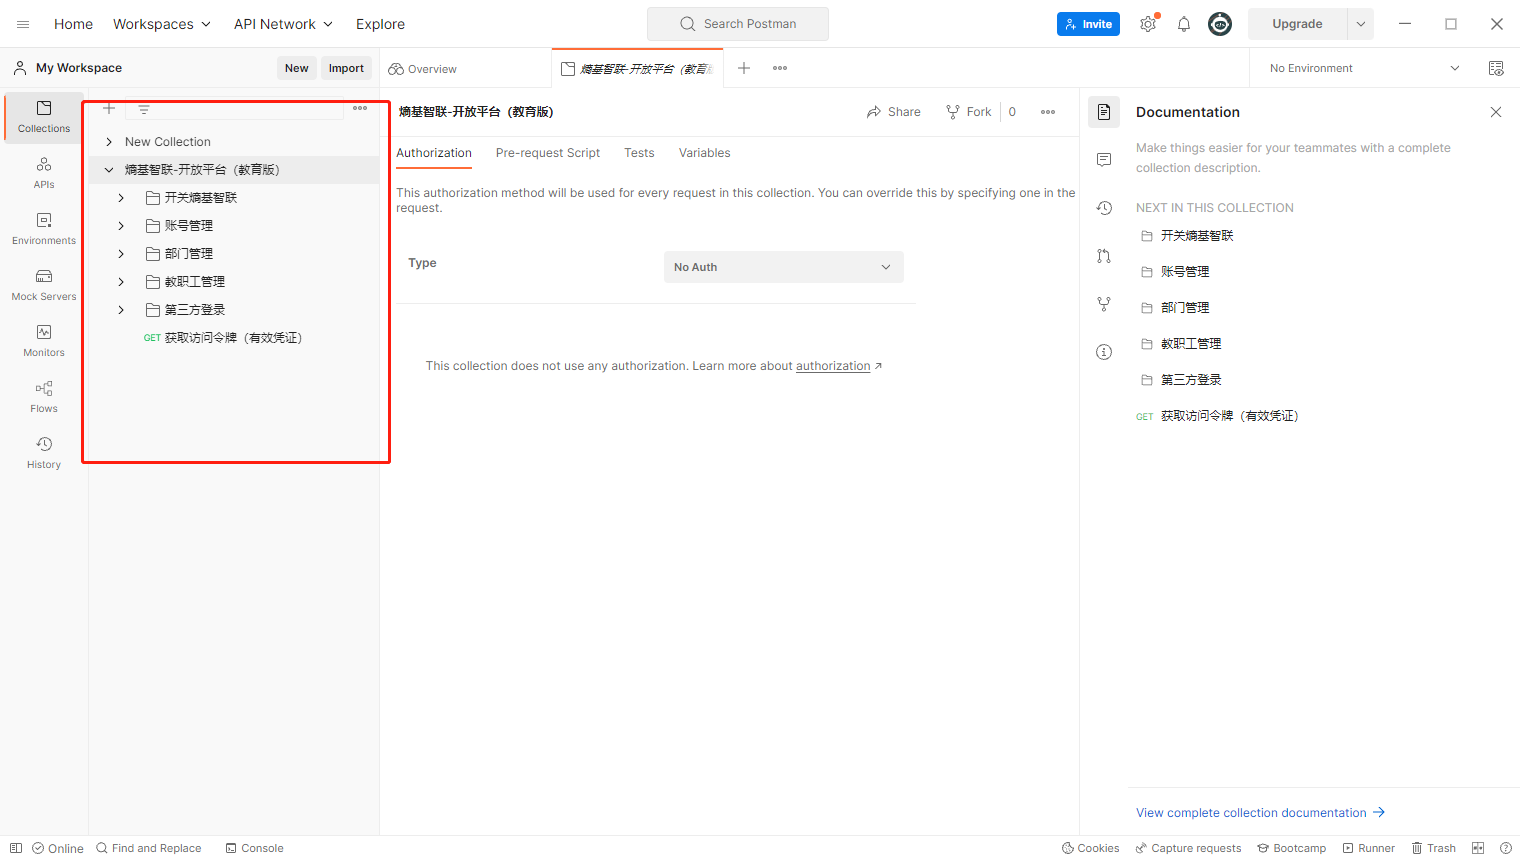Open the collection comments icon in the right sidebar

(x=1104, y=160)
